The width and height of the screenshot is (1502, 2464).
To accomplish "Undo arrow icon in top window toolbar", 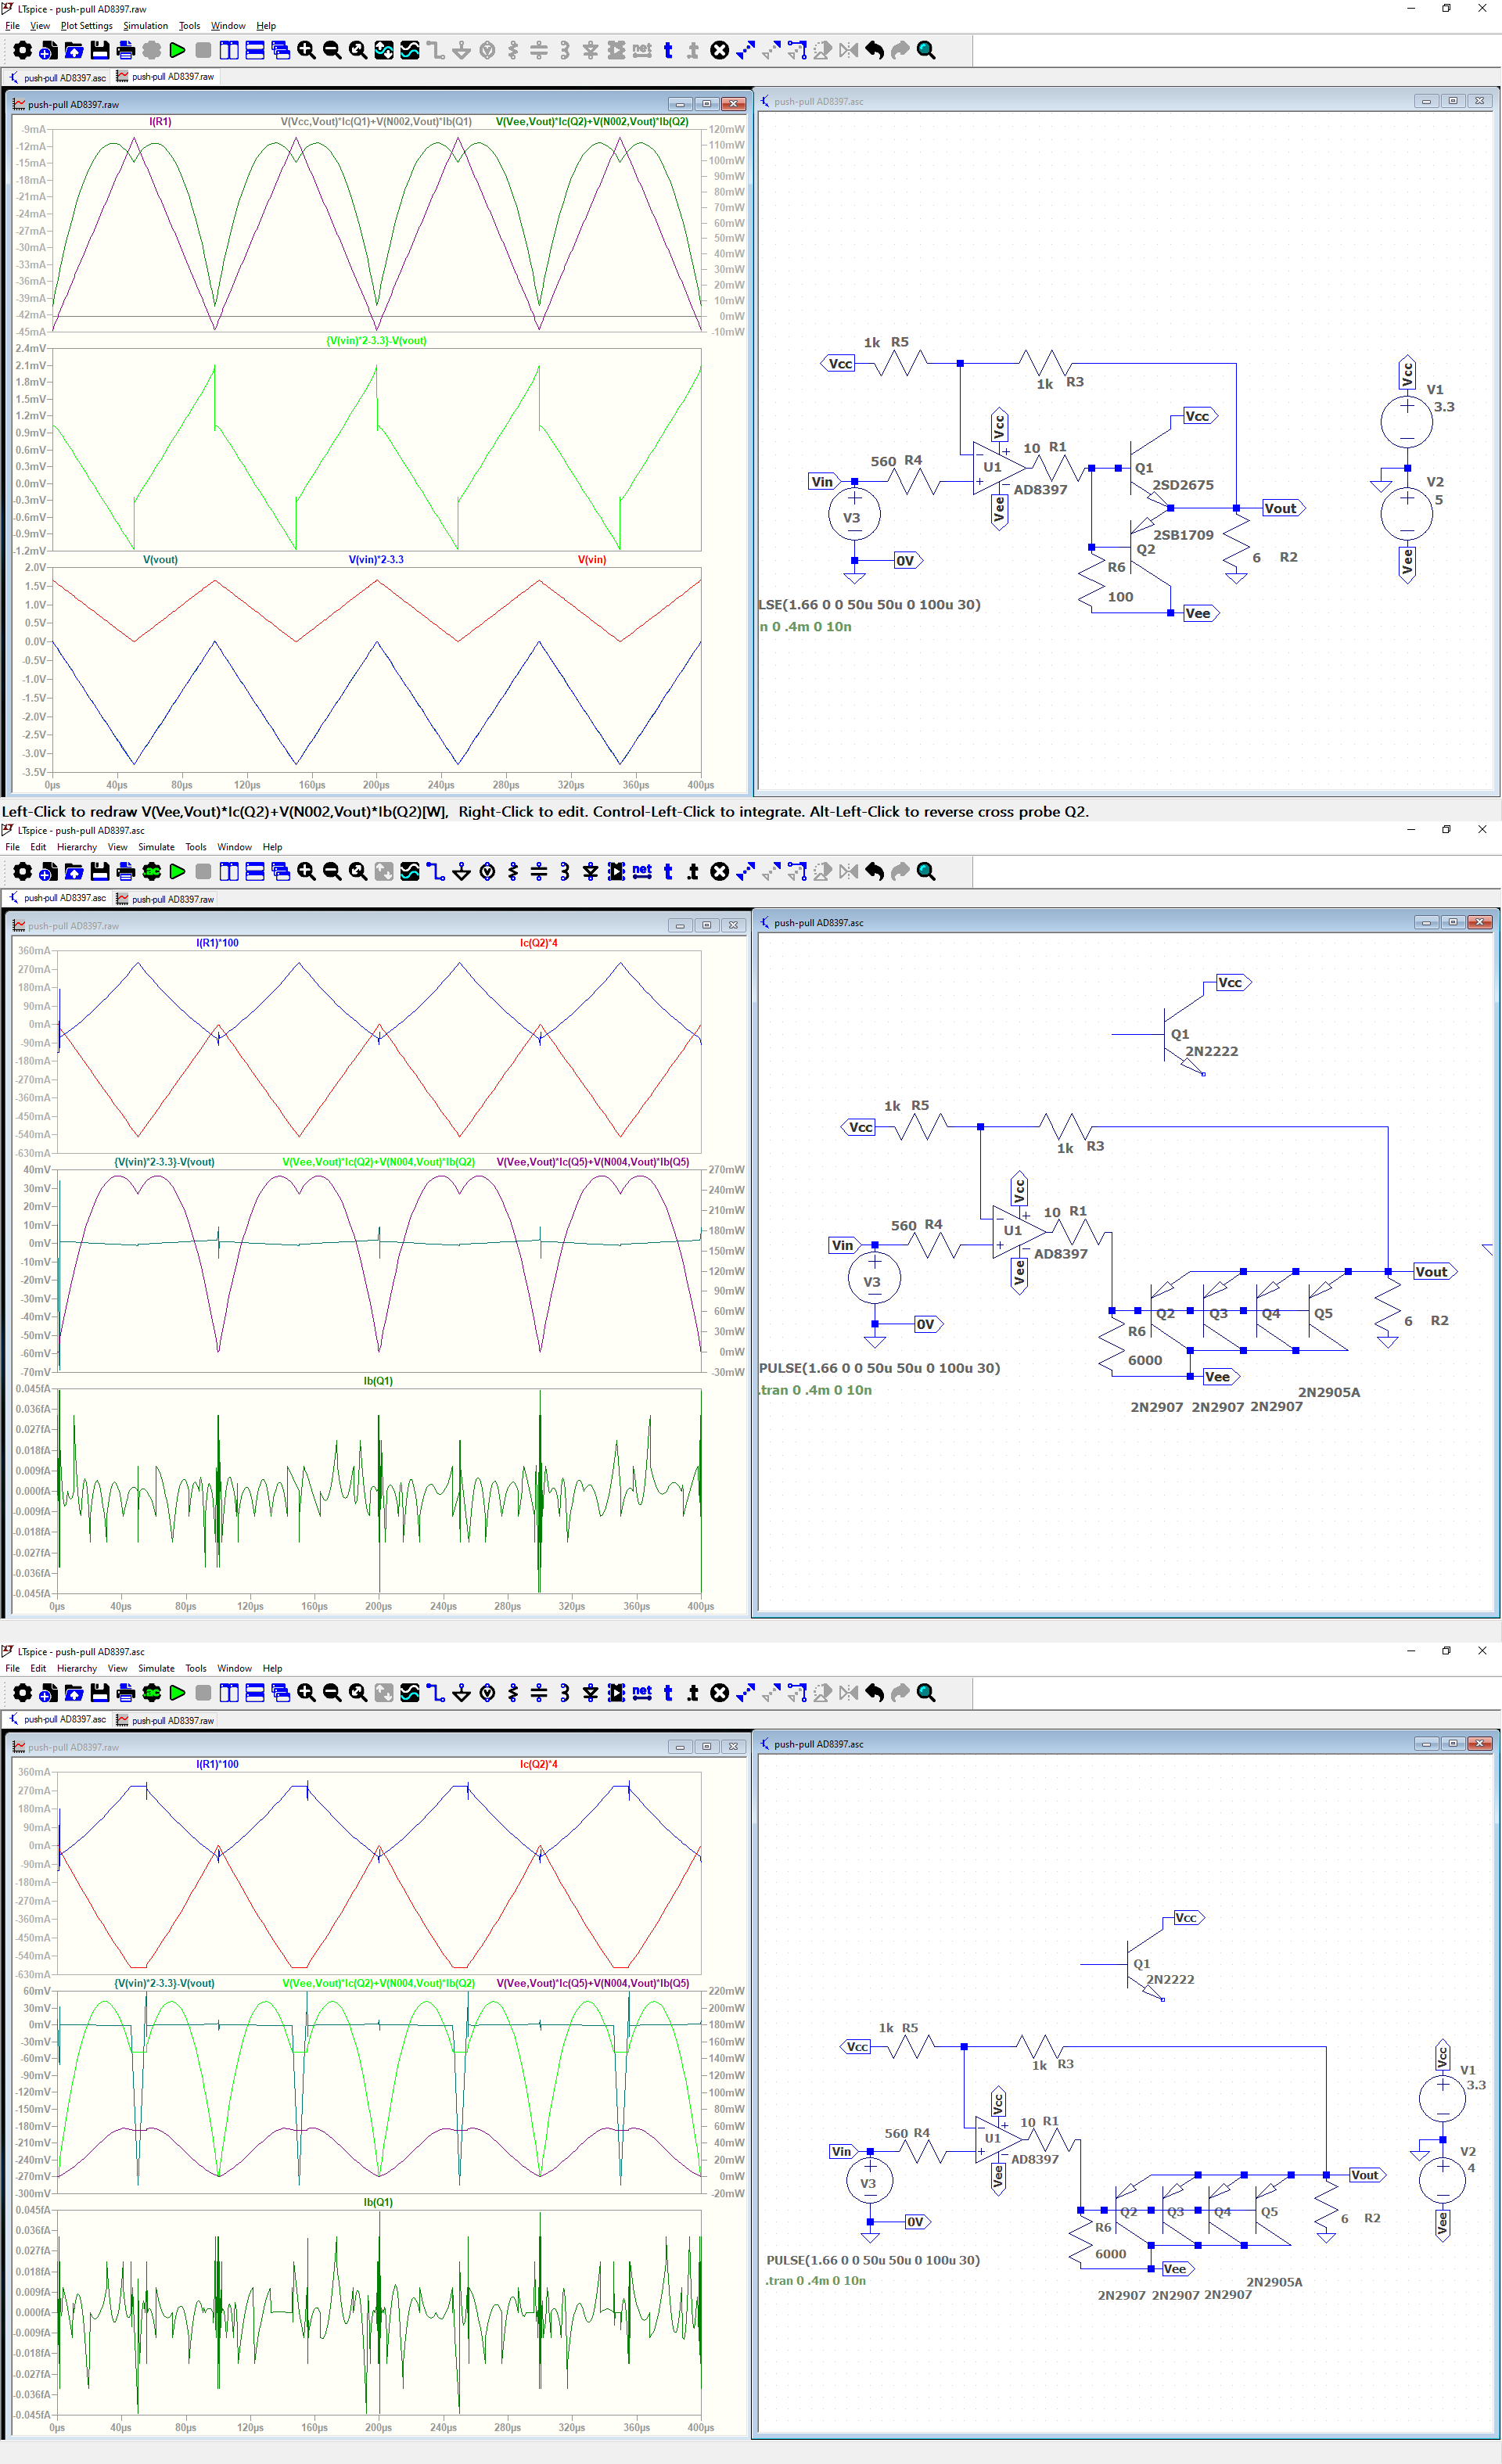I will pyautogui.click(x=875, y=50).
